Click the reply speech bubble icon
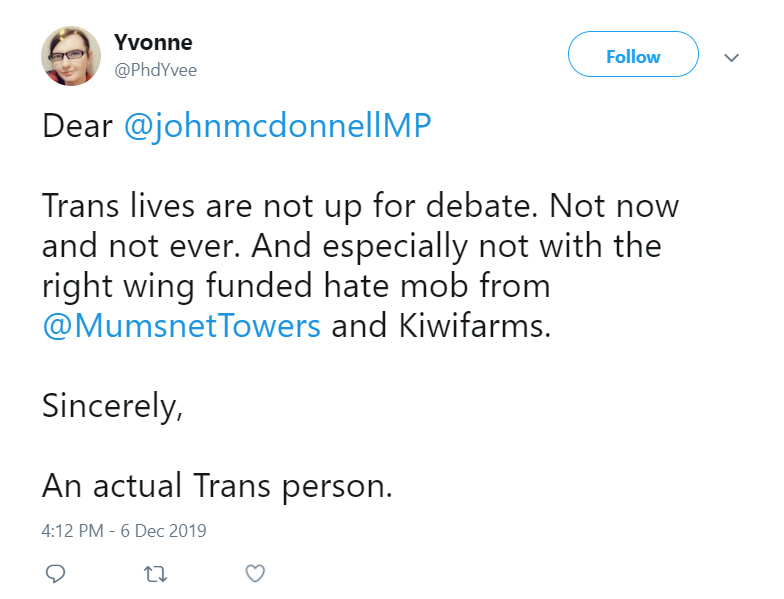The image size is (784, 599). tap(56, 574)
